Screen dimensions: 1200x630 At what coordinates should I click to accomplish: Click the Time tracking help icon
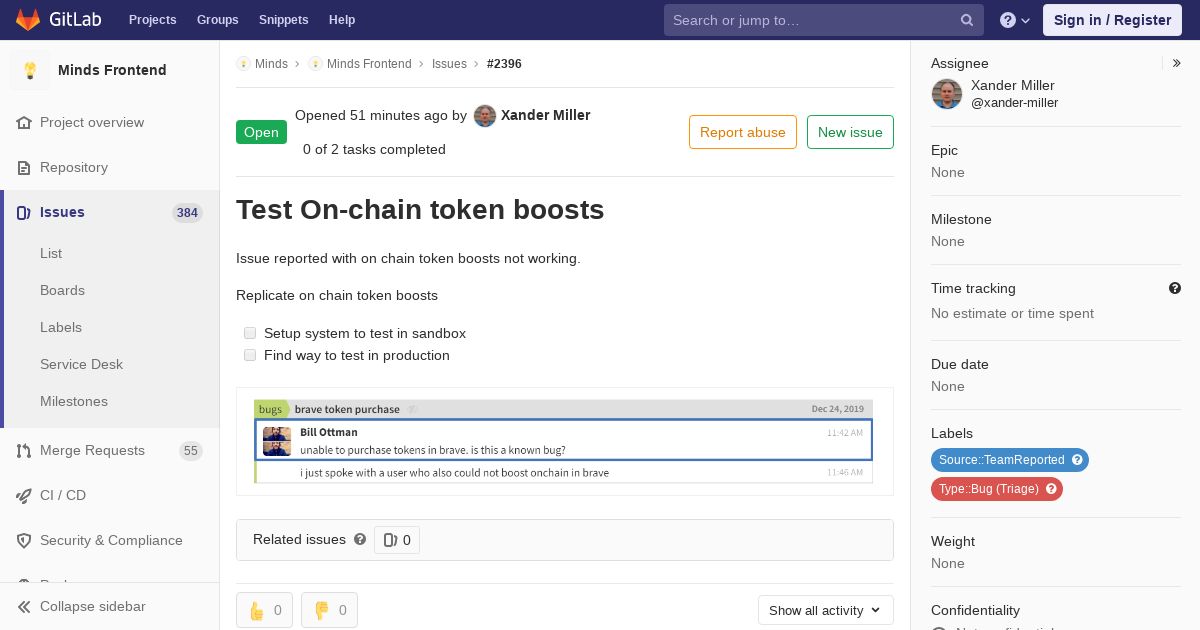click(x=1175, y=288)
